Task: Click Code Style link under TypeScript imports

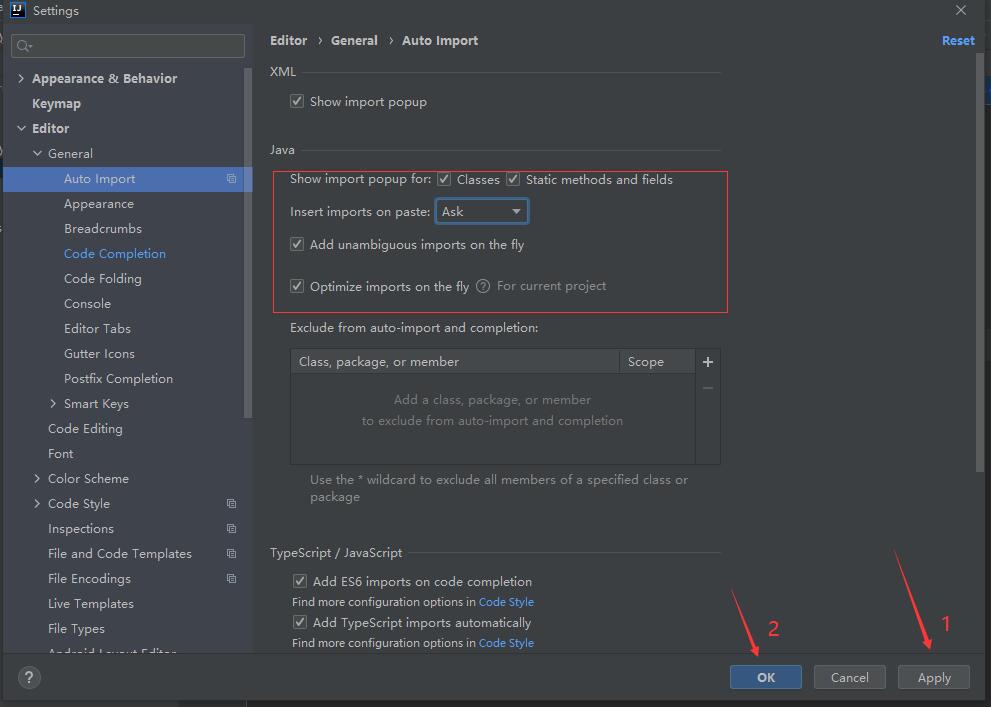Action: (506, 643)
